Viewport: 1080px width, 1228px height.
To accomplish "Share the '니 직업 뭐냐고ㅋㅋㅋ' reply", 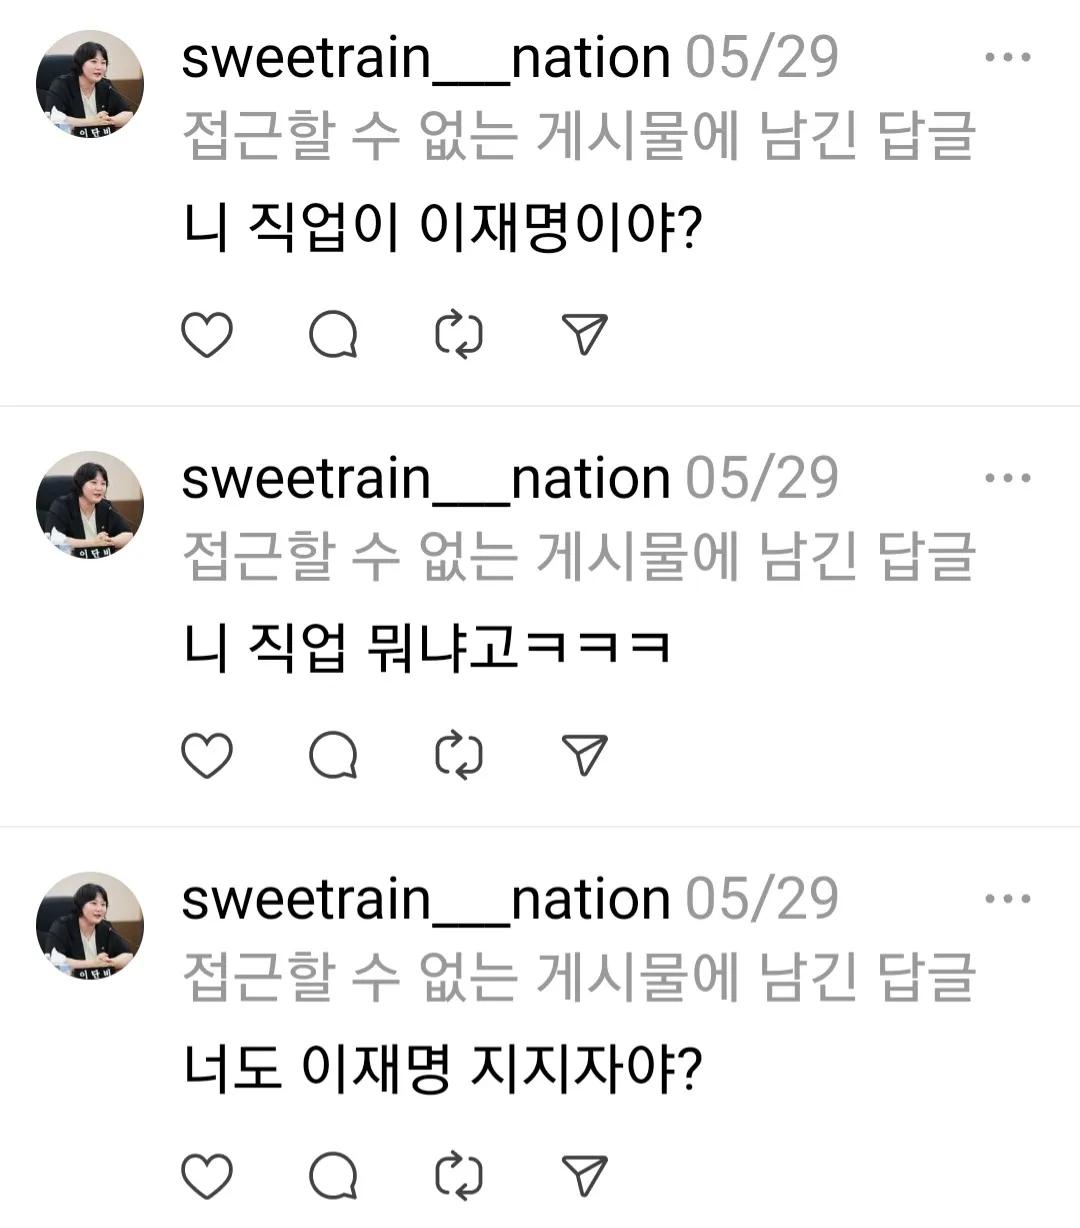I will pos(585,755).
